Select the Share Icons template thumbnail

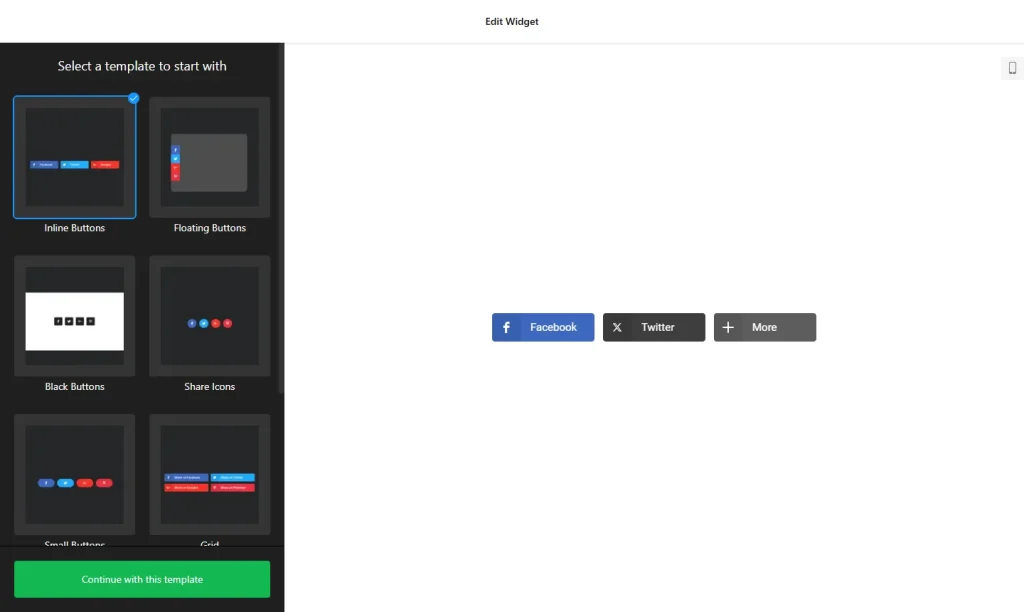point(210,316)
